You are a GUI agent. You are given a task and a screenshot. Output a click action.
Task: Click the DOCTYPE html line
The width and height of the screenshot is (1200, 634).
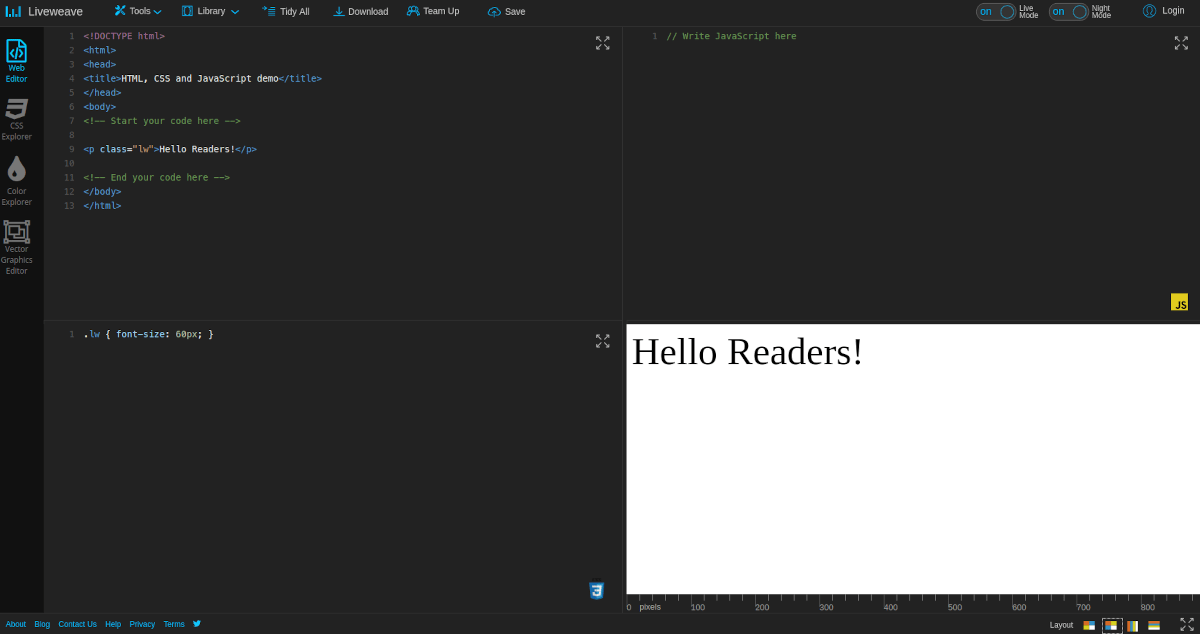[x=124, y=36]
